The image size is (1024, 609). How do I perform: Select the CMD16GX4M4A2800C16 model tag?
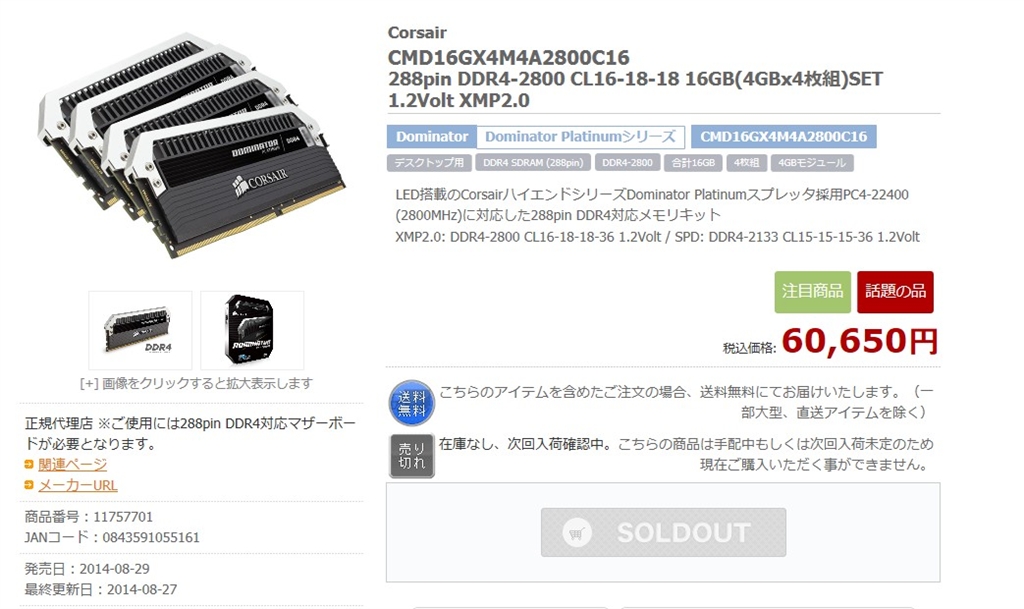point(784,136)
